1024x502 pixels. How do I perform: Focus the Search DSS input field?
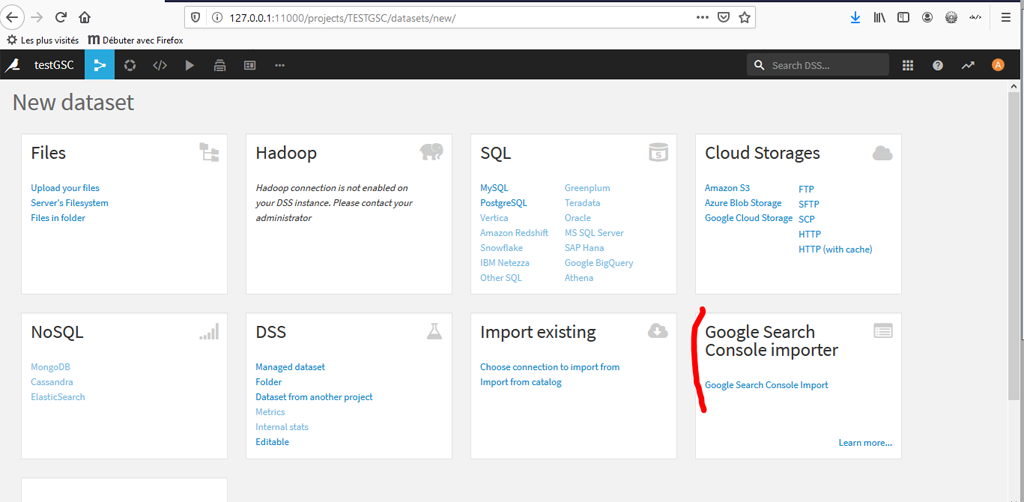tap(826, 65)
